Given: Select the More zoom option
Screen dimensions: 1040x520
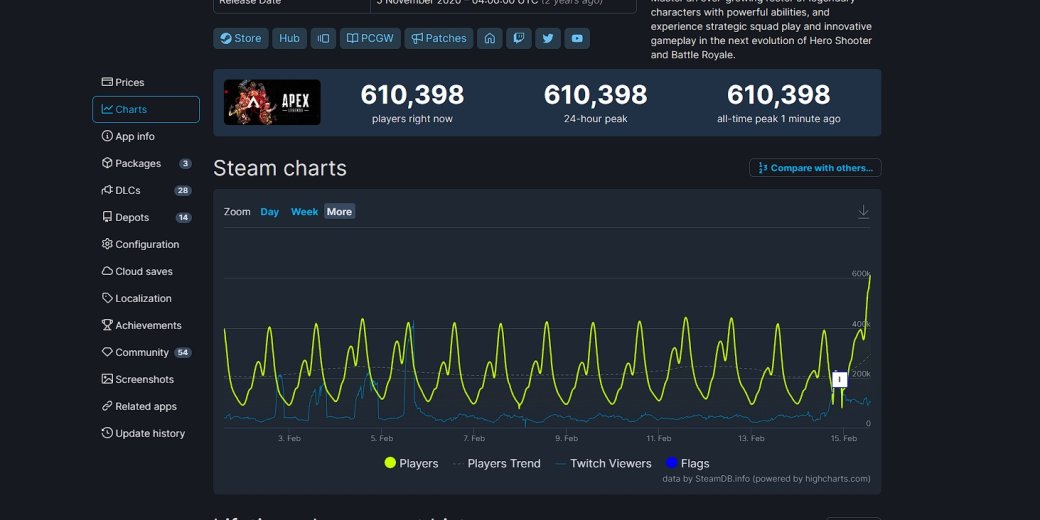Looking at the screenshot, I should point(340,212).
